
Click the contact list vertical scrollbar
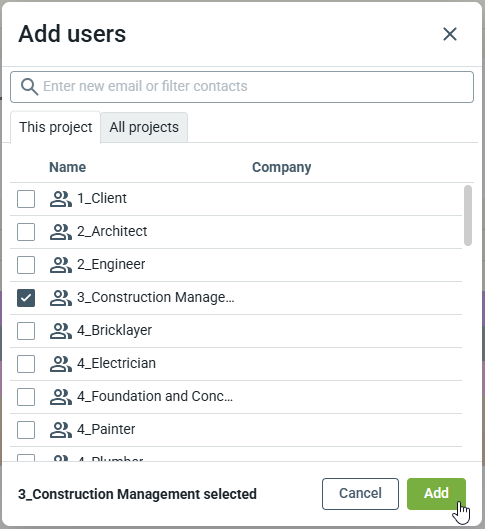click(x=468, y=215)
